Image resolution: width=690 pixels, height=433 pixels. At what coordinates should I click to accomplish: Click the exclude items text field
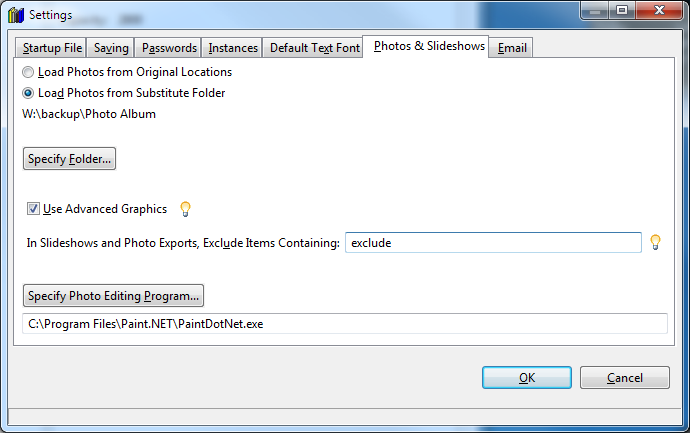pos(492,243)
